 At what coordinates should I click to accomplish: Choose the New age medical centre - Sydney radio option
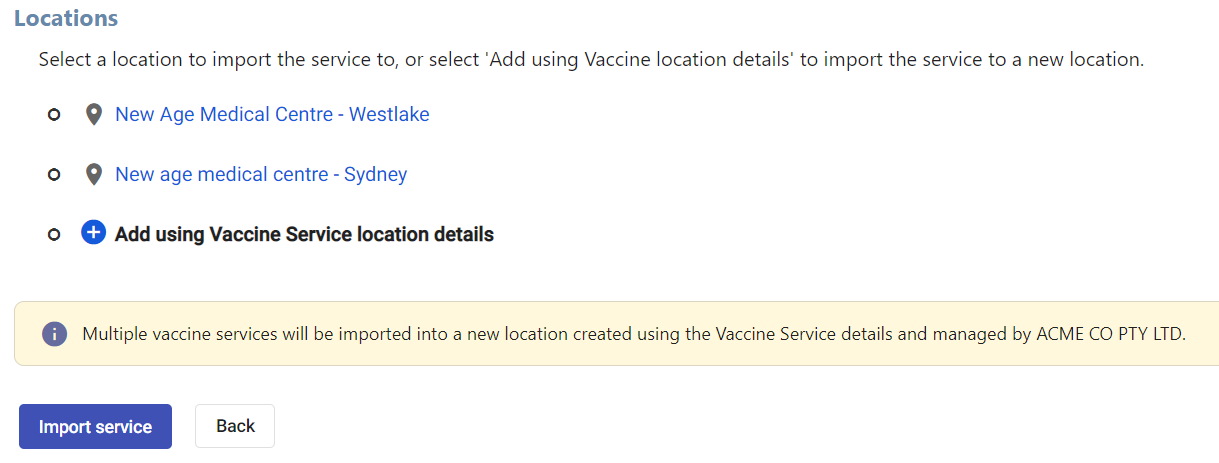pos(55,175)
